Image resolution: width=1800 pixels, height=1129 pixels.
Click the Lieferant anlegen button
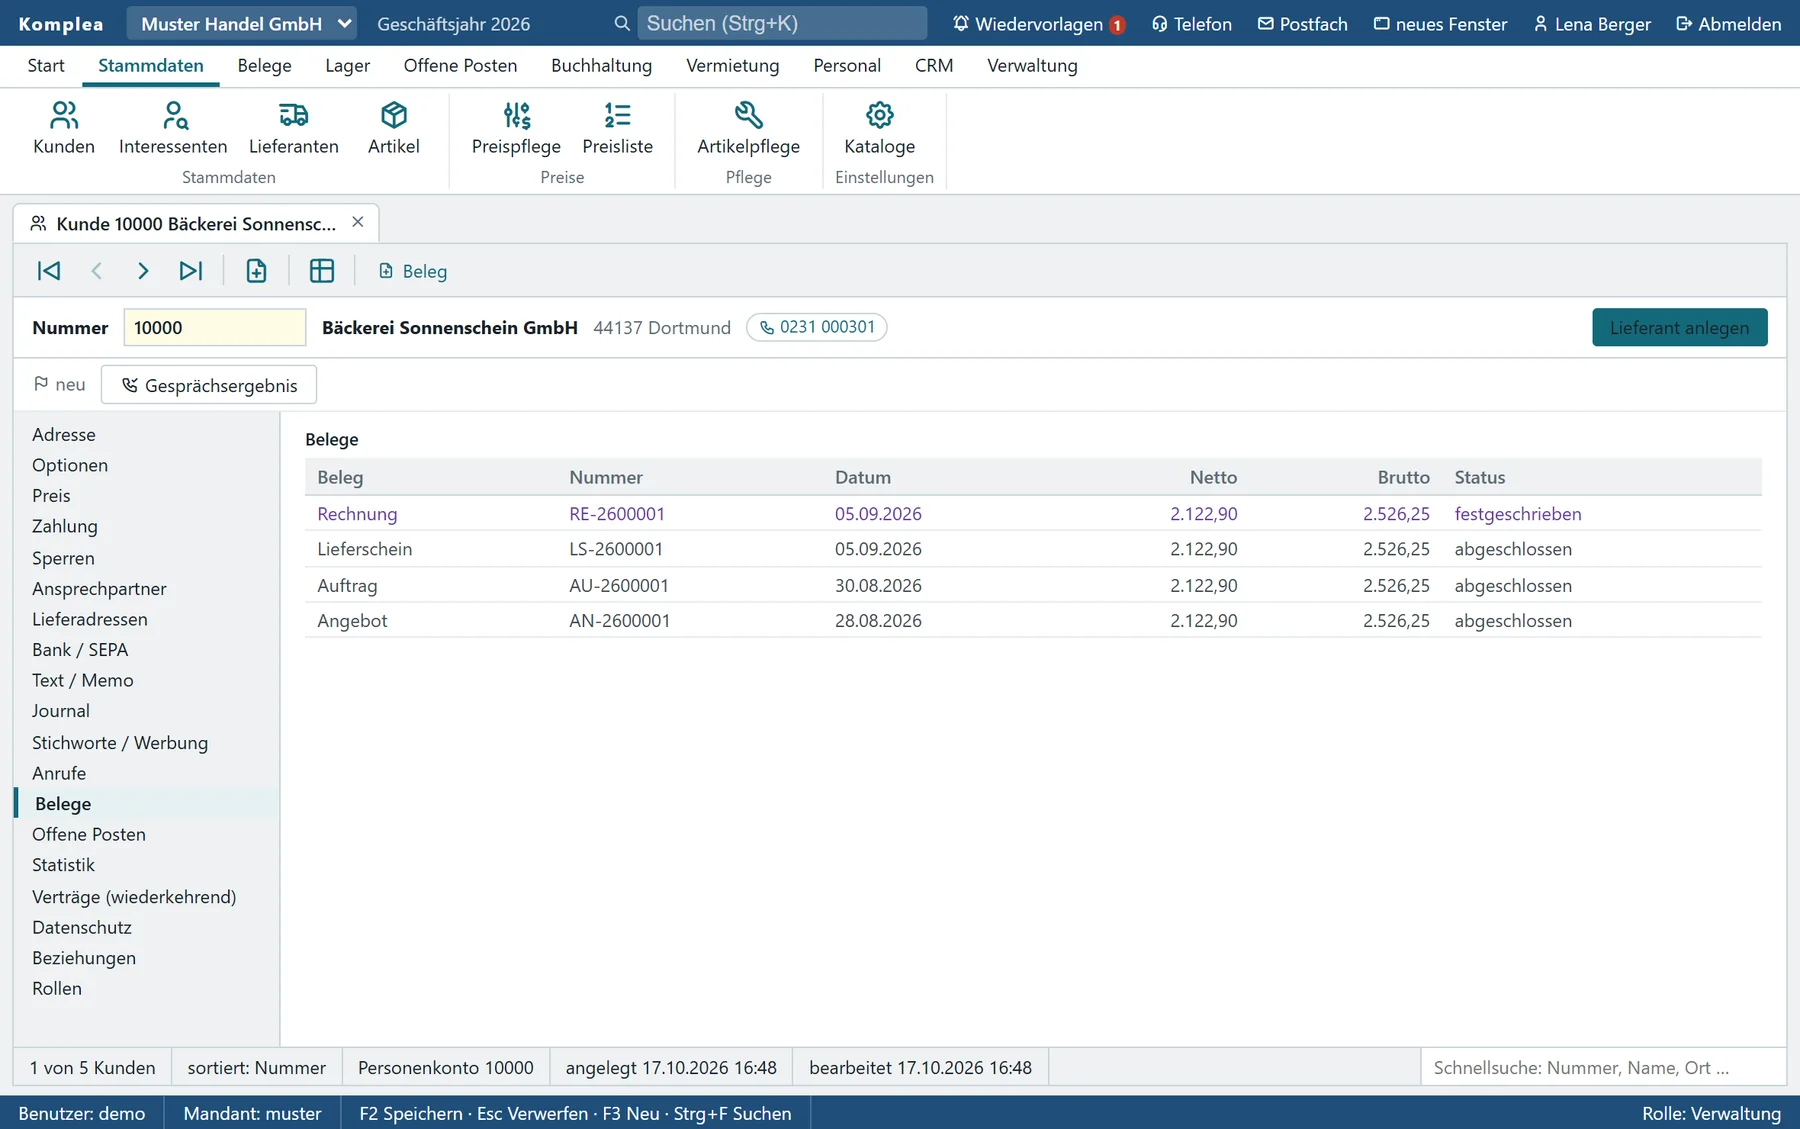click(x=1679, y=327)
